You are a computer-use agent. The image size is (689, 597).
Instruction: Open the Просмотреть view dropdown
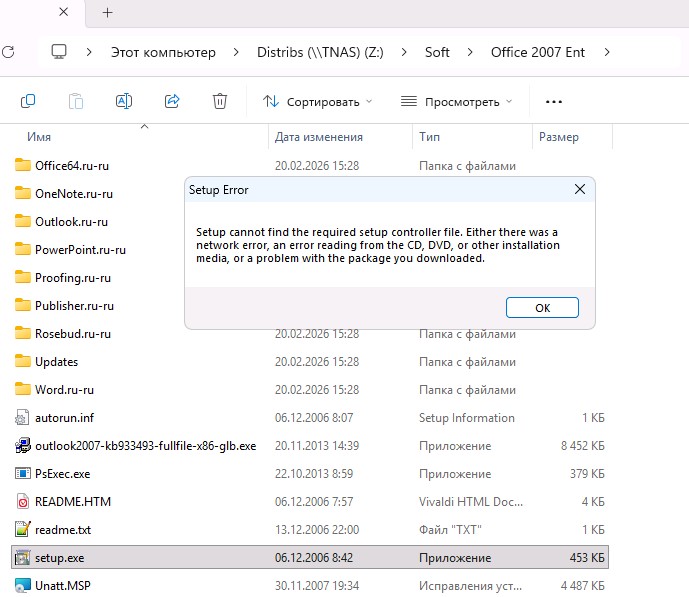coord(457,102)
